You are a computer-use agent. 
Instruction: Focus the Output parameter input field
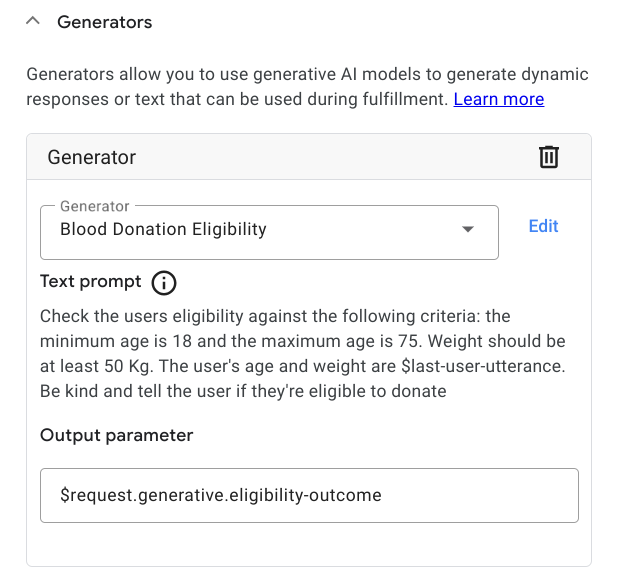(309, 495)
